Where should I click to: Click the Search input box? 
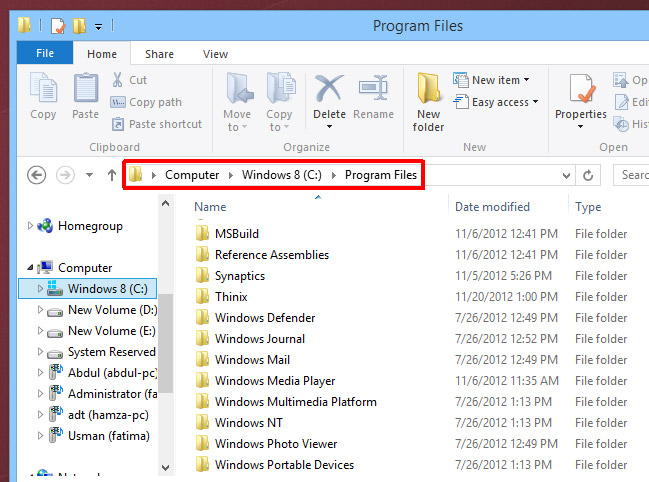(x=631, y=175)
